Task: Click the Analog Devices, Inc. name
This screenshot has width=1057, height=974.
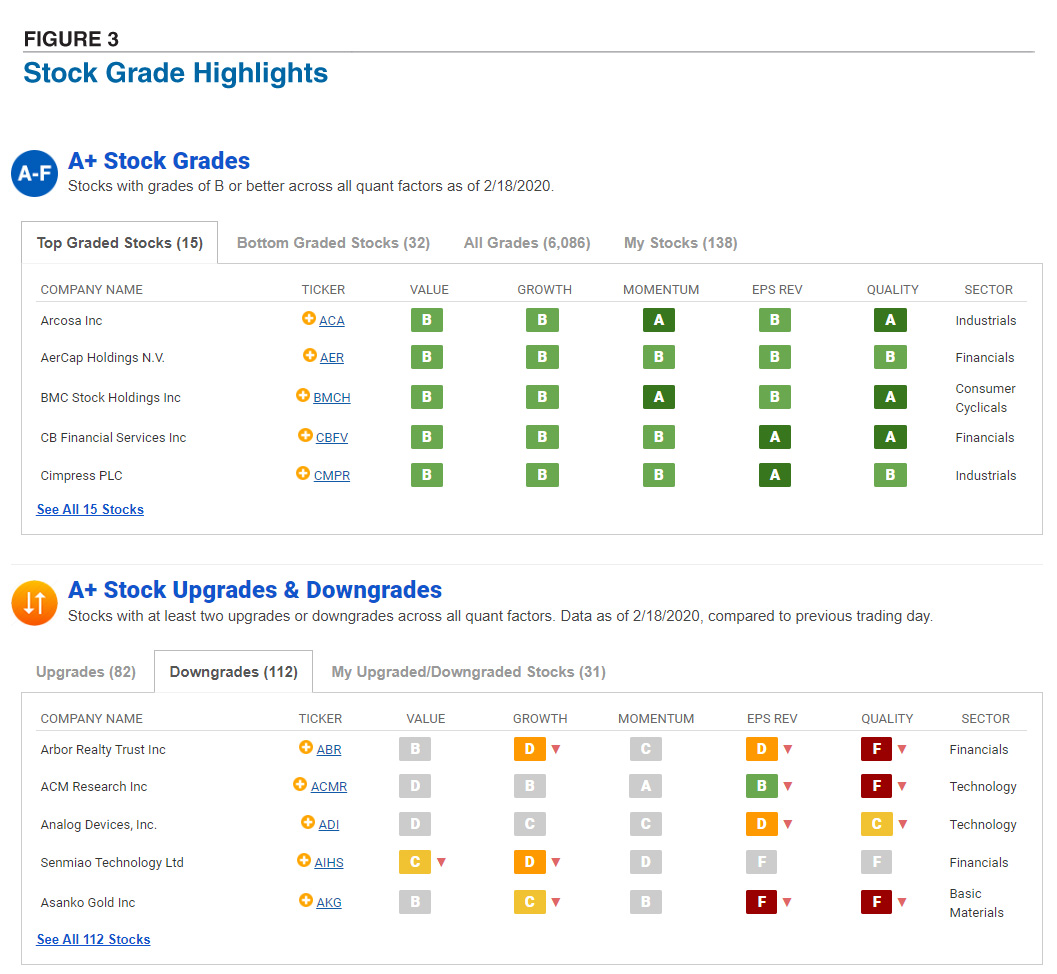Action: pyautogui.click(x=98, y=824)
